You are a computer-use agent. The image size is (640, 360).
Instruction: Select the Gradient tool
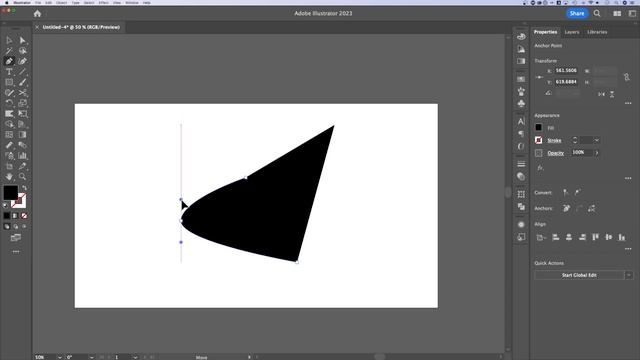[22, 135]
